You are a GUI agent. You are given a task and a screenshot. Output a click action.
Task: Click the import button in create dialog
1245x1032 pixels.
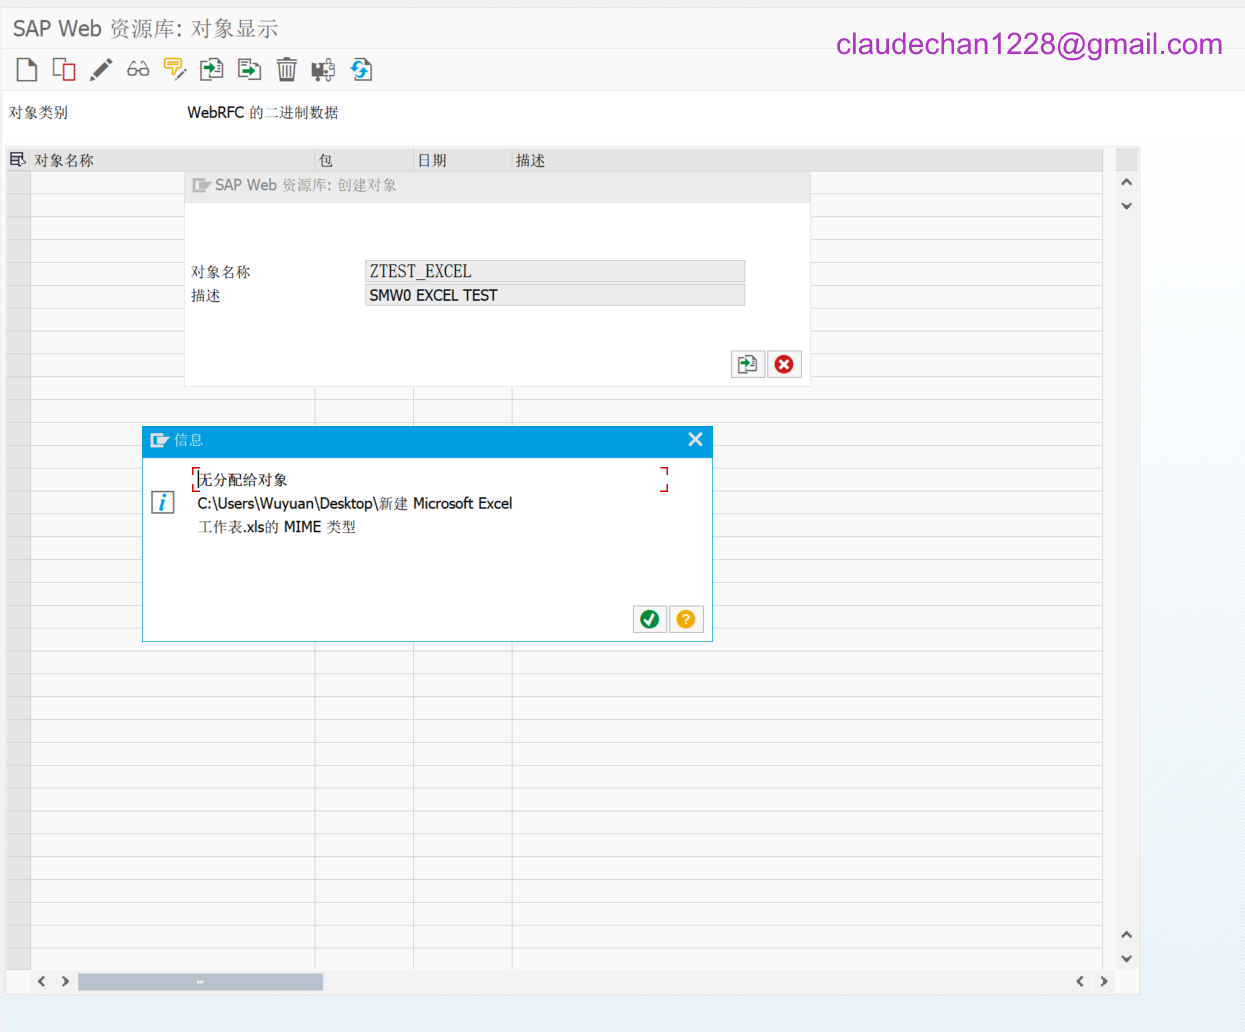pos(747,364)
